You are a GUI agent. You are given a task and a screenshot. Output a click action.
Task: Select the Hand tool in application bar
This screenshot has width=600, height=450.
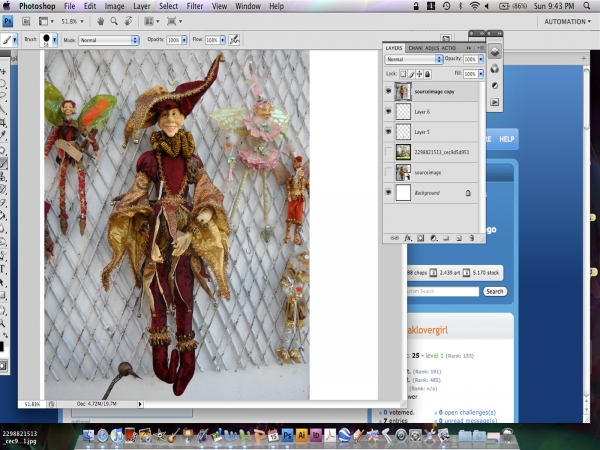point(101,21)
